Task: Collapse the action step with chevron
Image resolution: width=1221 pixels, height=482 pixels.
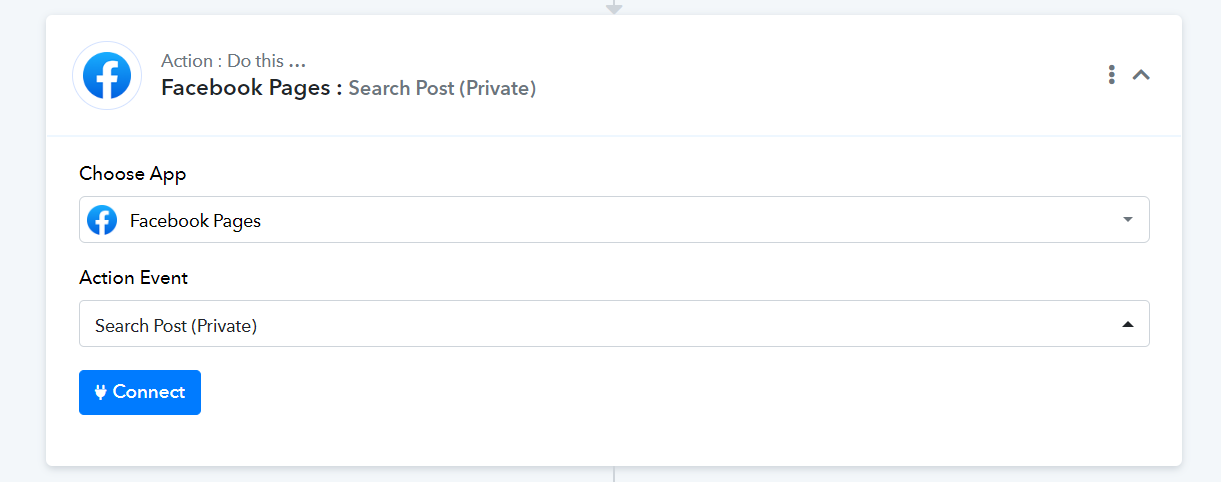Action: tap(1141, 74)
